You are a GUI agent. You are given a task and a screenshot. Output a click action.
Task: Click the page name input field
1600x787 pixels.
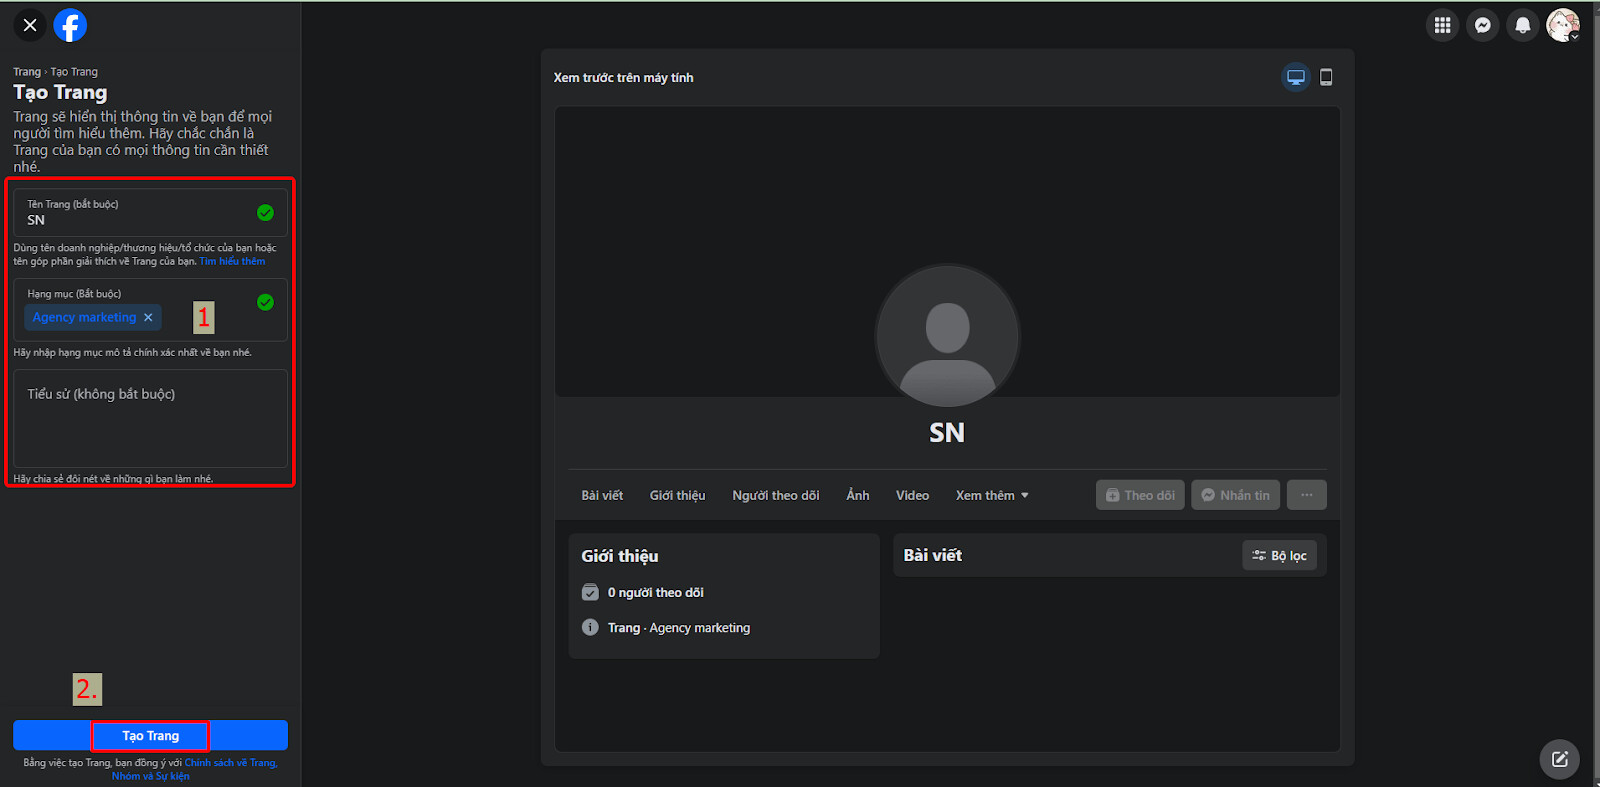(x=150, y=212)
